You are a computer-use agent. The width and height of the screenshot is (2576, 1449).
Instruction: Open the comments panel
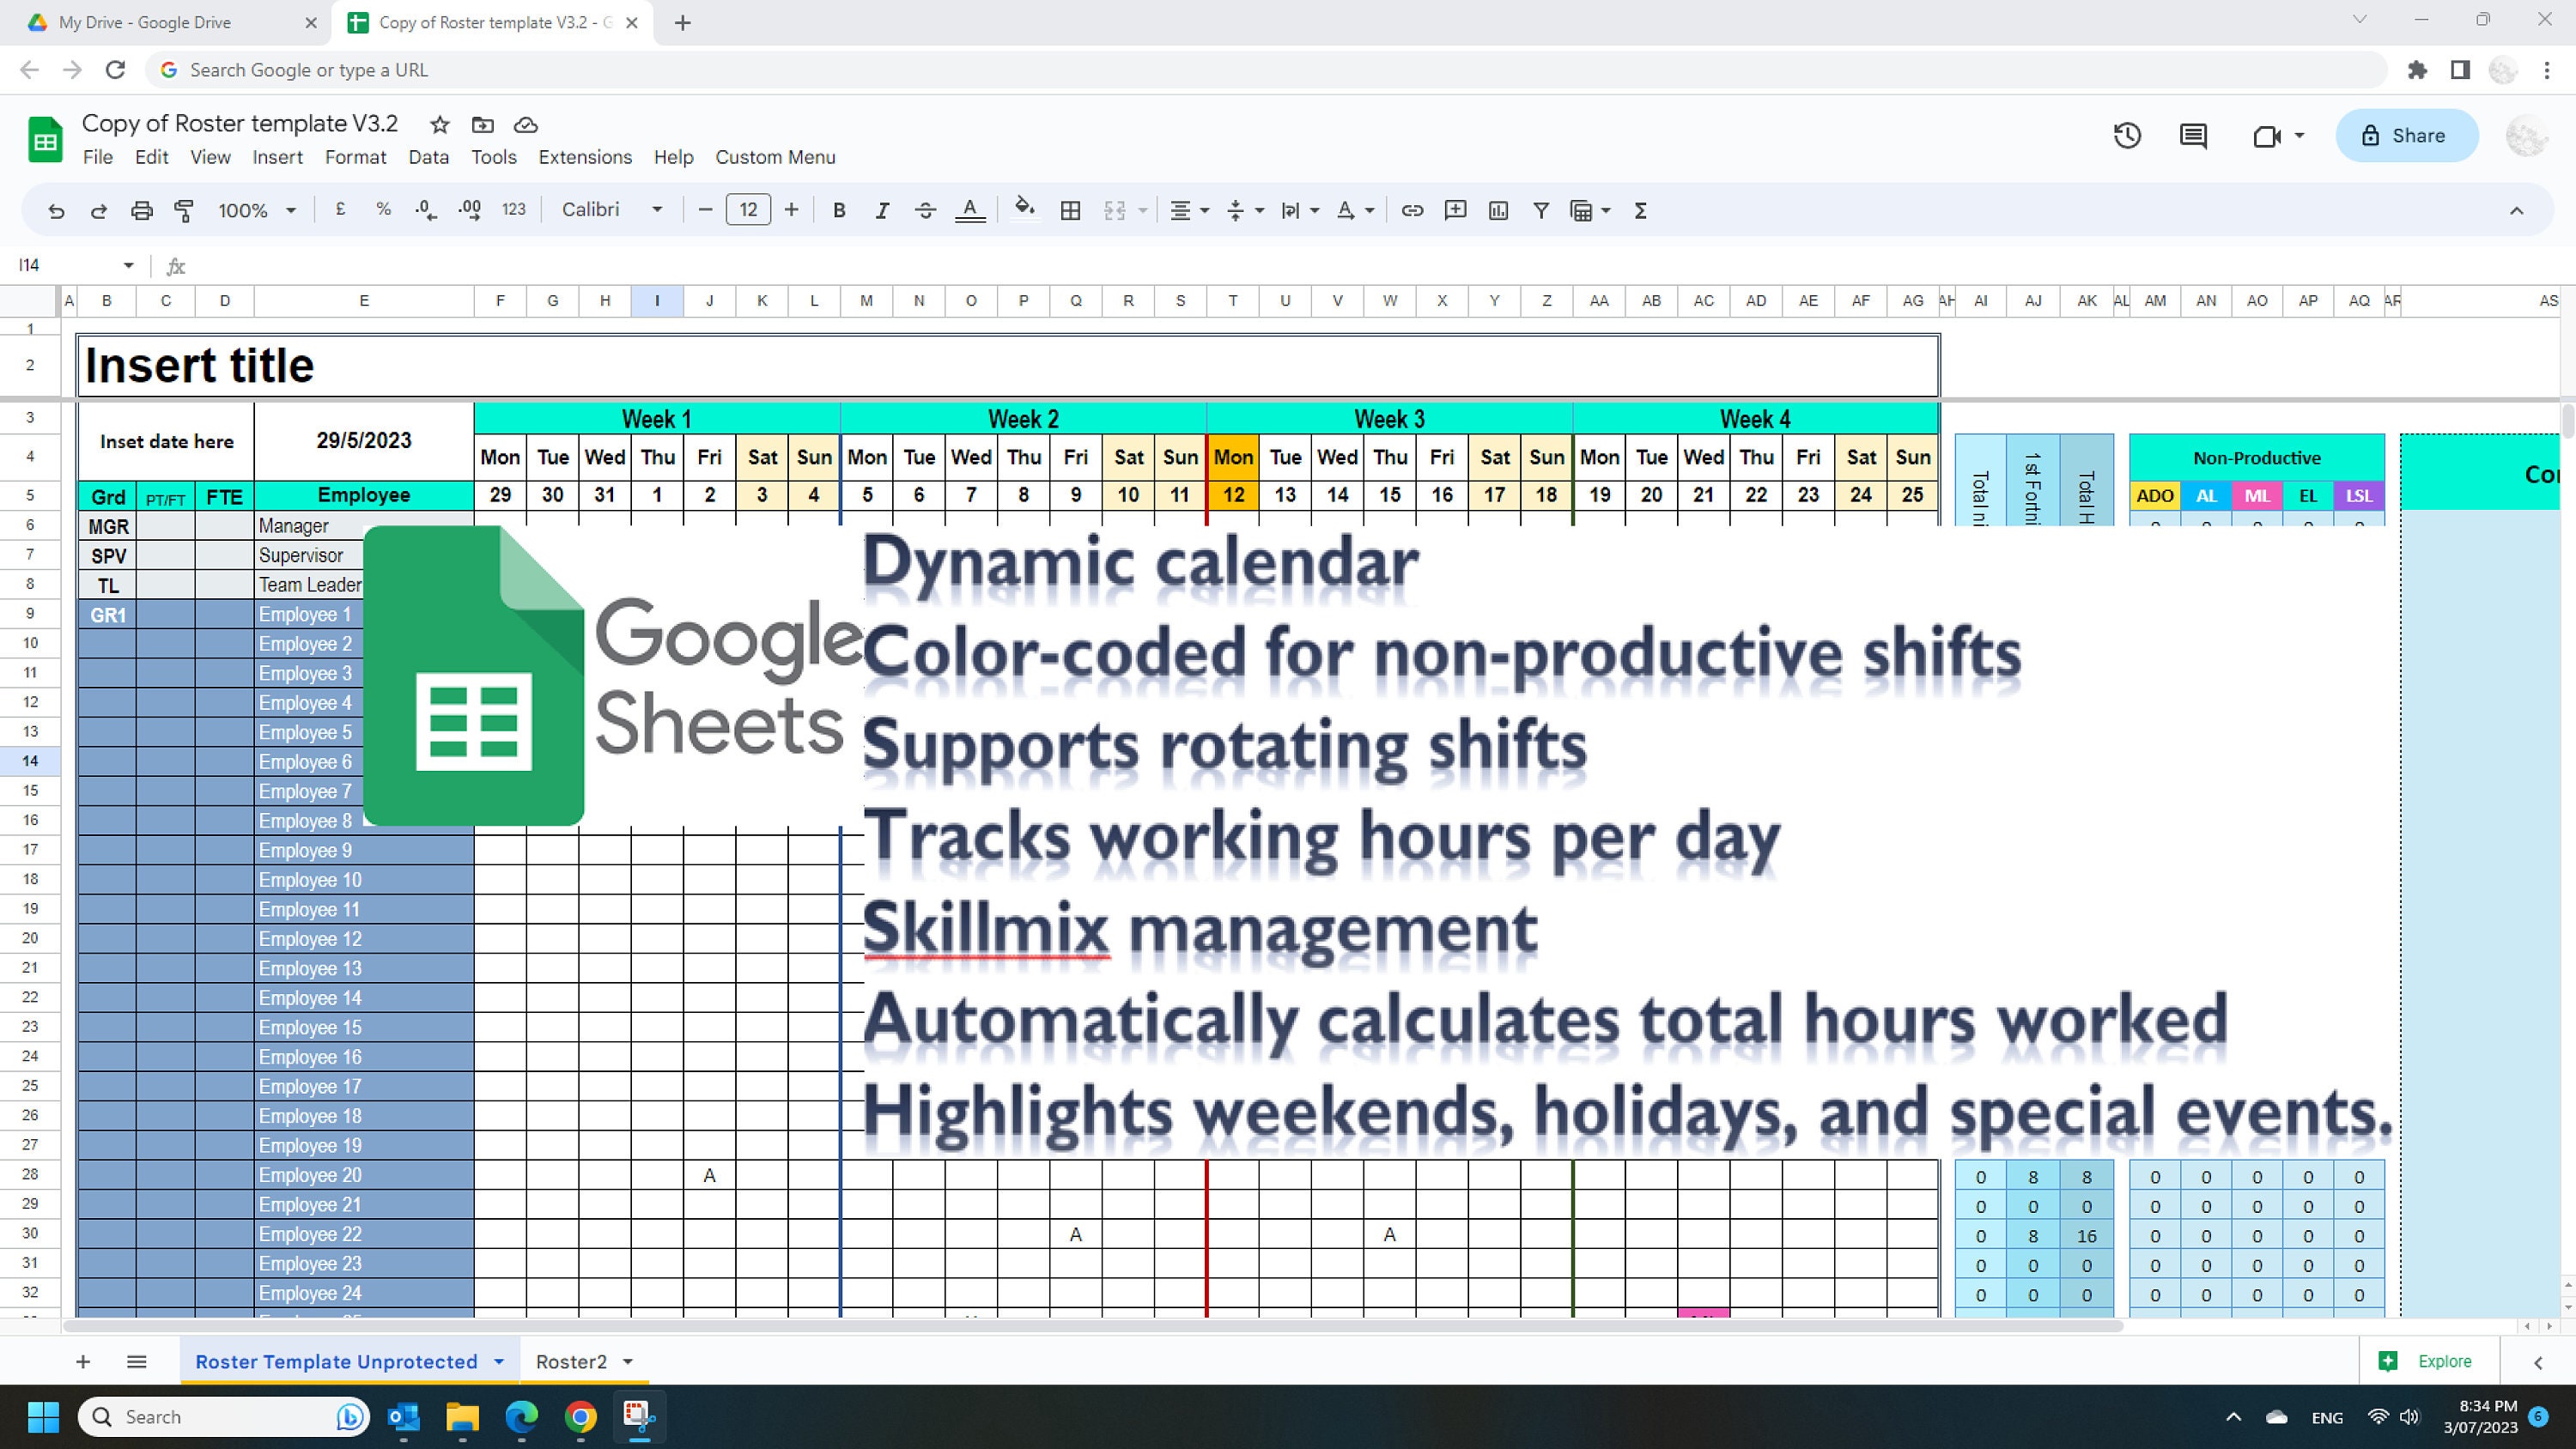coord(2192,136)
